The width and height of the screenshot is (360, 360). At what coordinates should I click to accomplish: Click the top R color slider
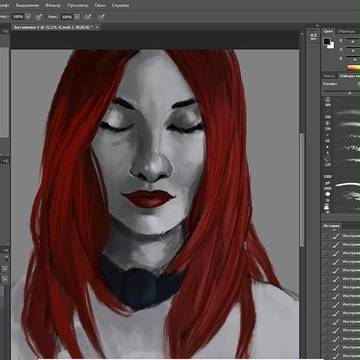pyautogui.click(x=353, y=40)
